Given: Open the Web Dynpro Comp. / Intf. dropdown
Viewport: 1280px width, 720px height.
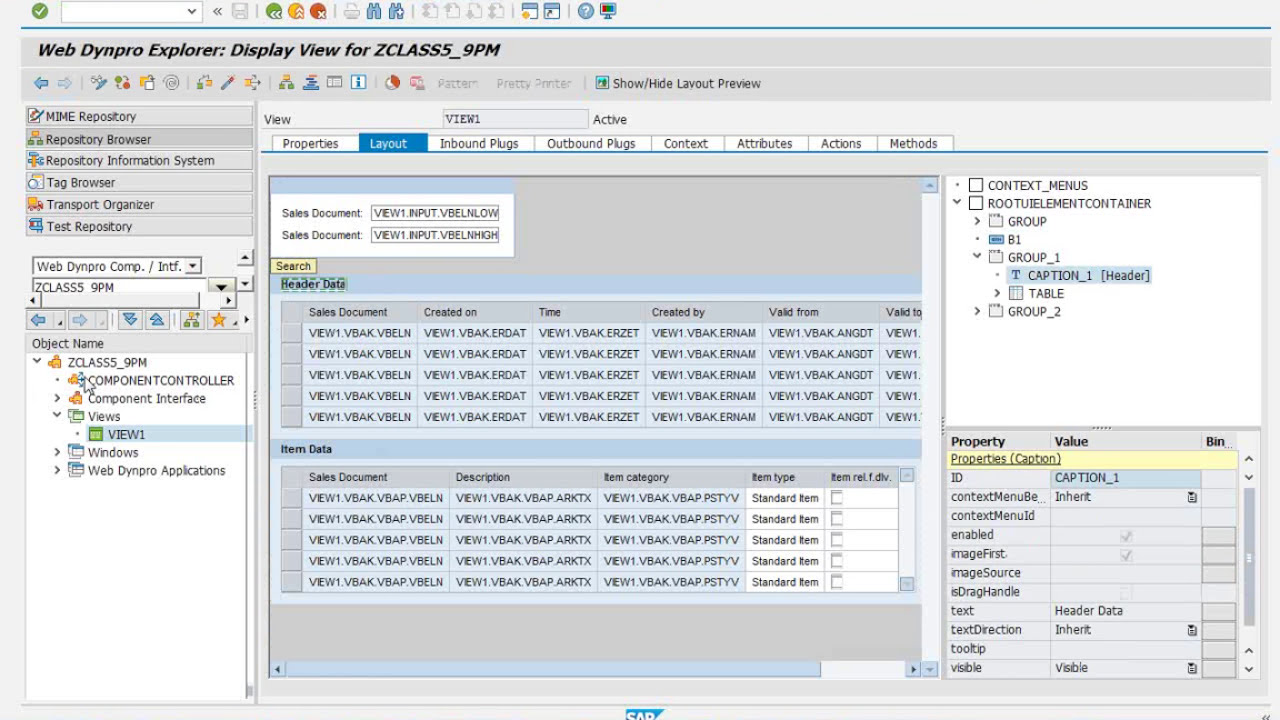Looking at the screenshot, I should click(193, 266).
